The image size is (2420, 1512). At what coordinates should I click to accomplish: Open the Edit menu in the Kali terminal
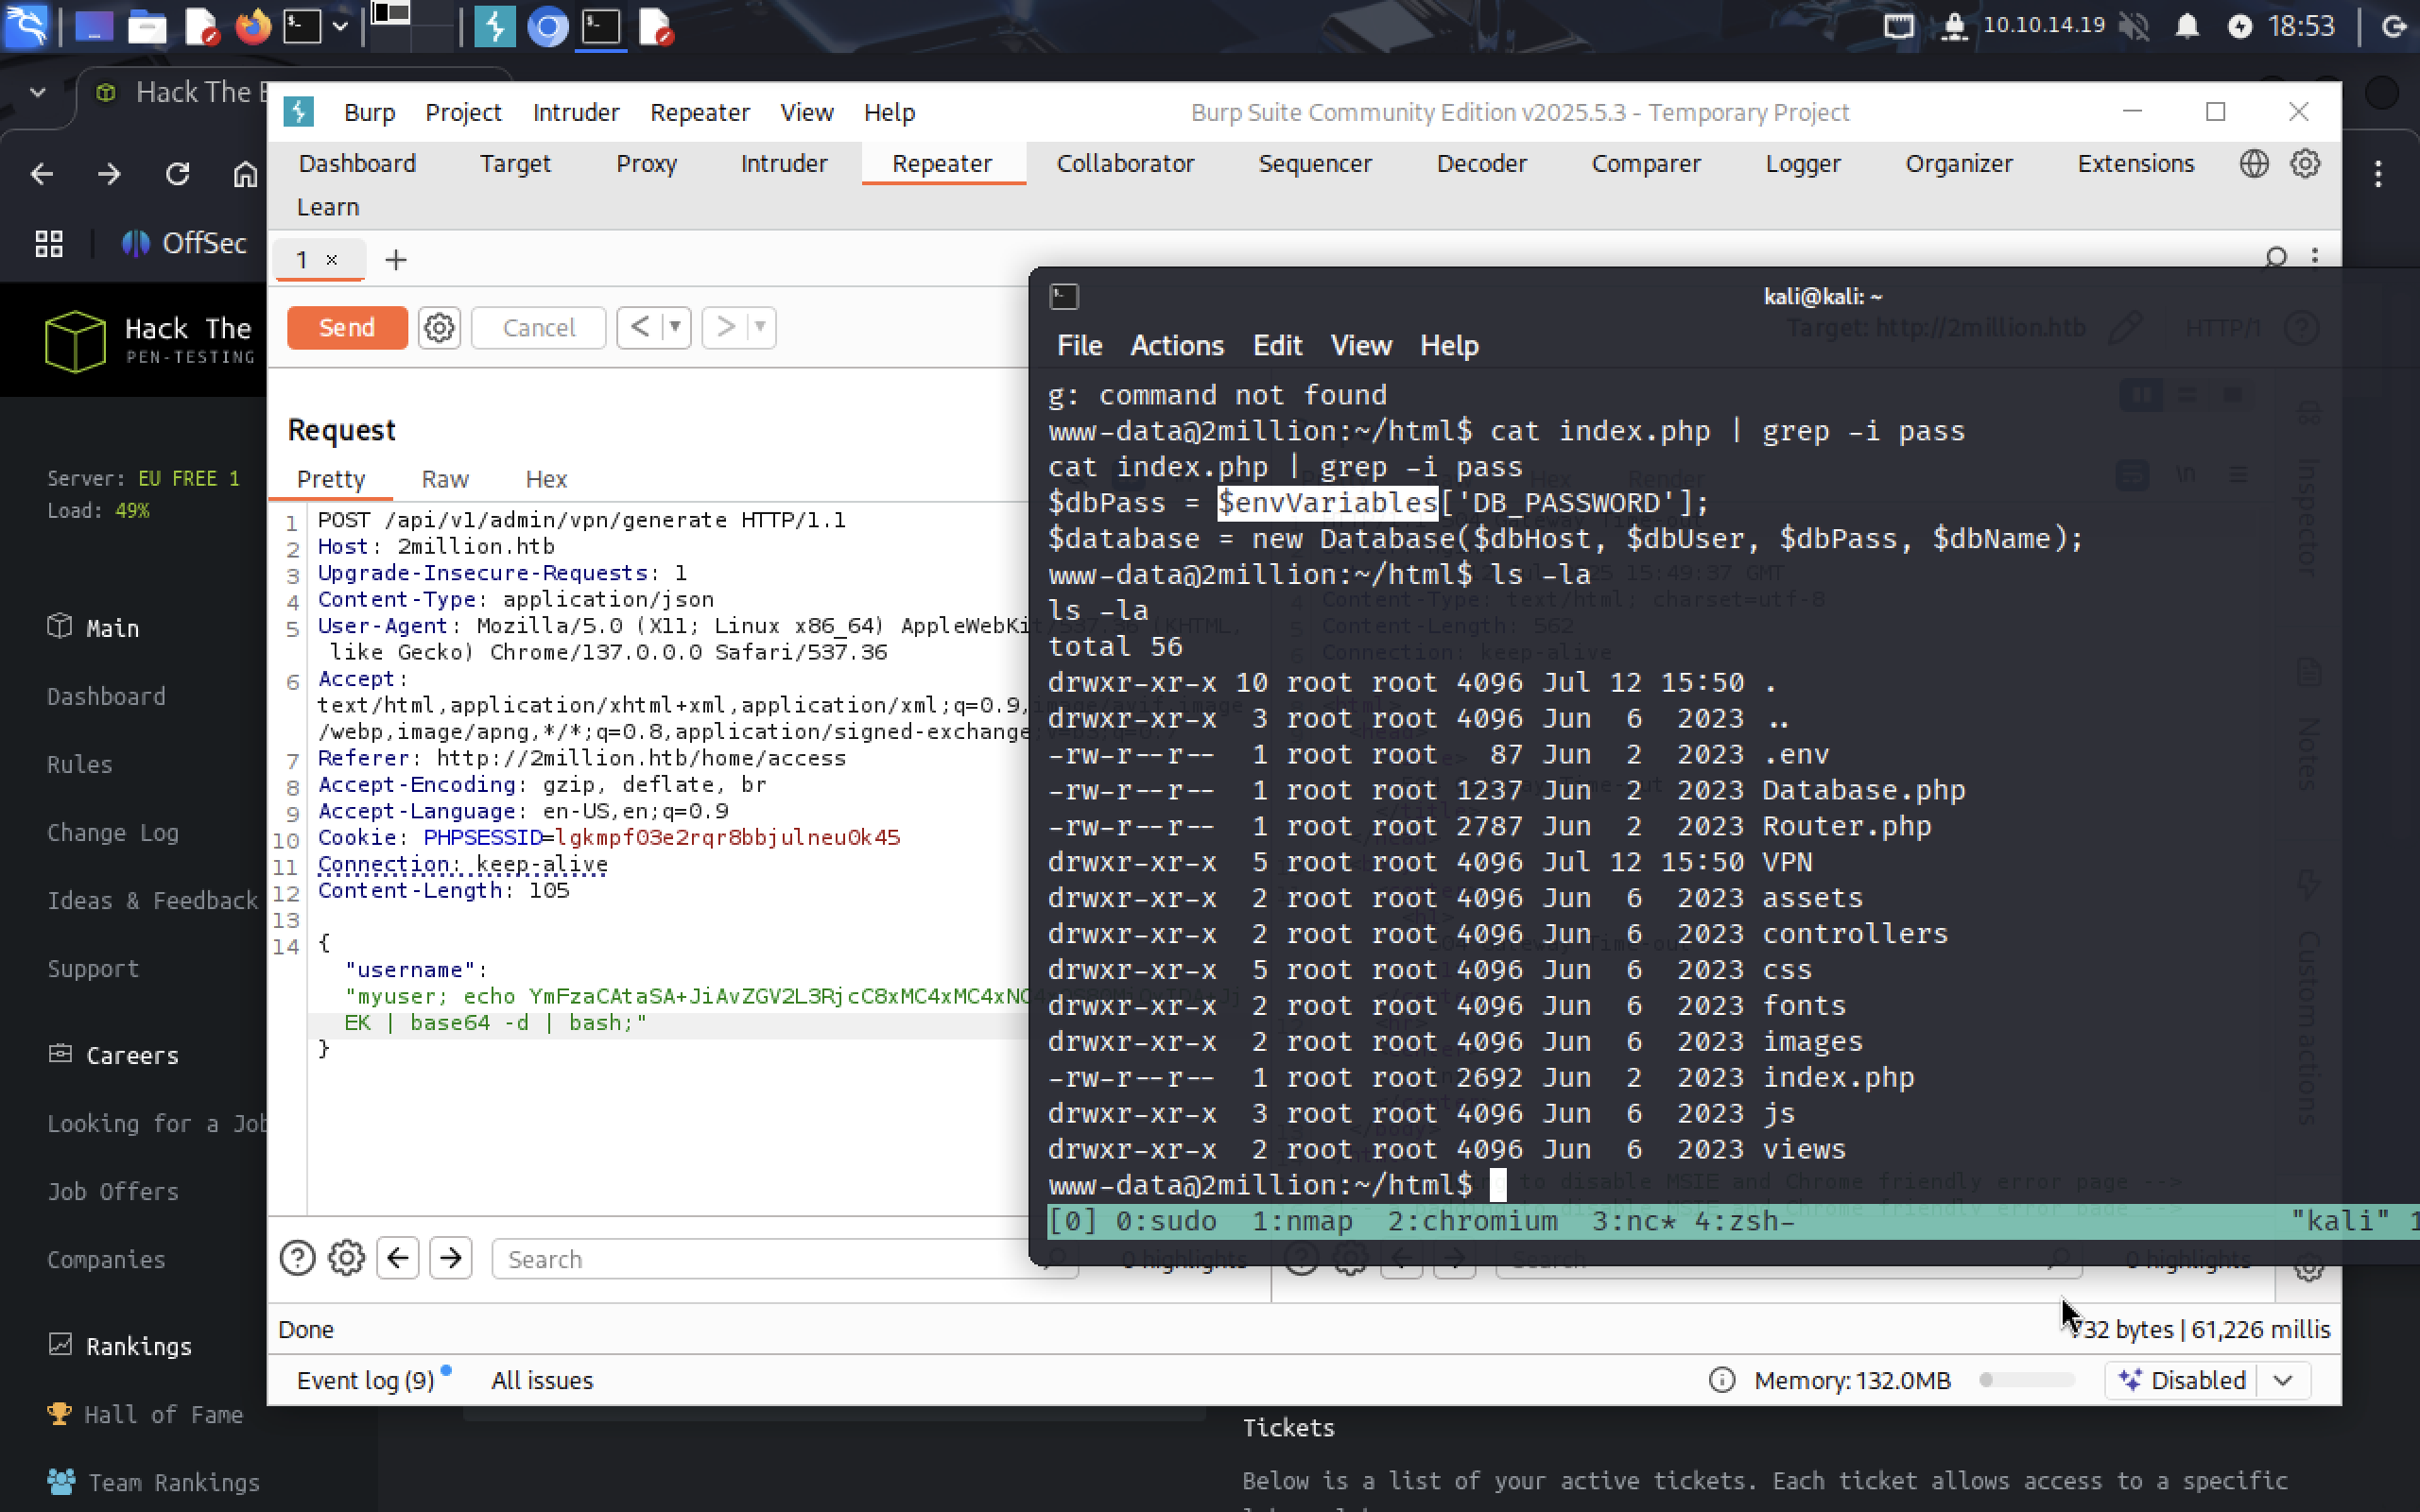tap(1277, 346)
